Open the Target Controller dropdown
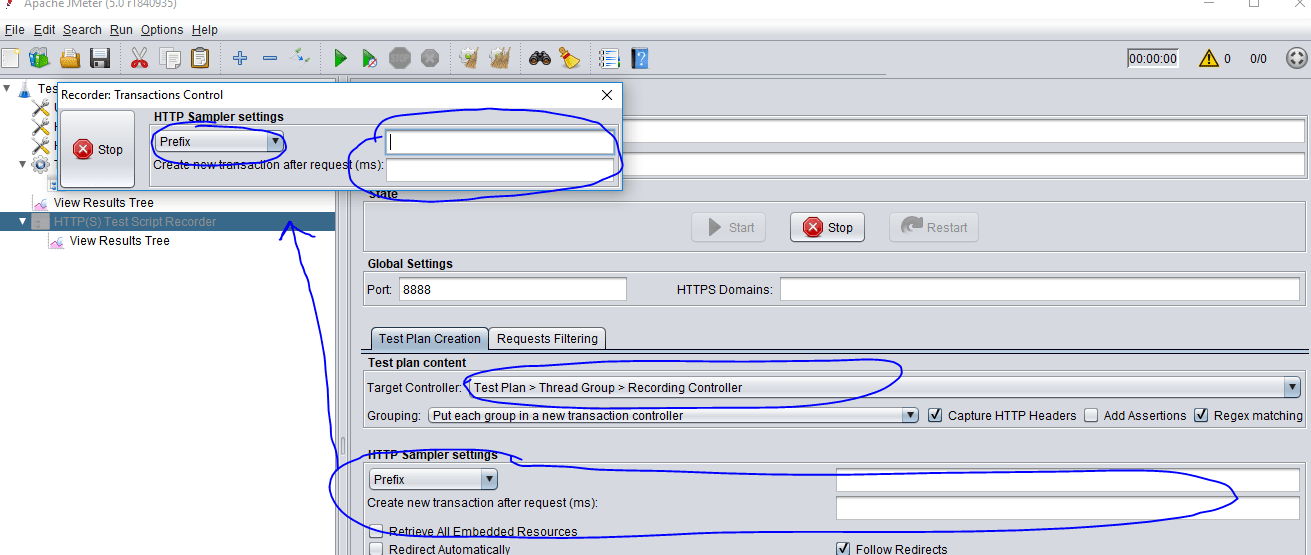 coord(884,387)
